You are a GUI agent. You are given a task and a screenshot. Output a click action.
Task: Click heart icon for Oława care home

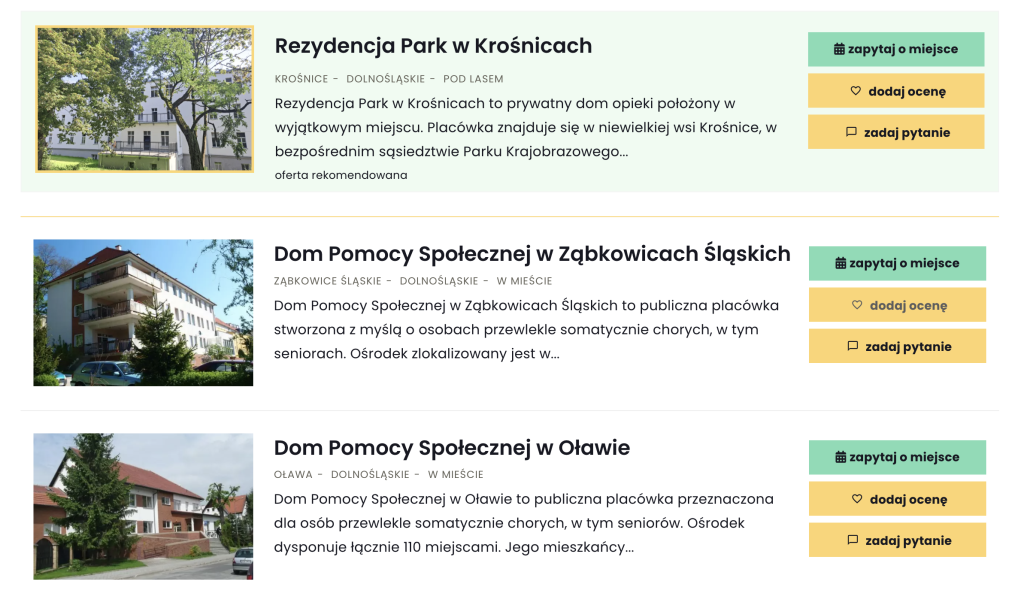(x=856, y=499)
